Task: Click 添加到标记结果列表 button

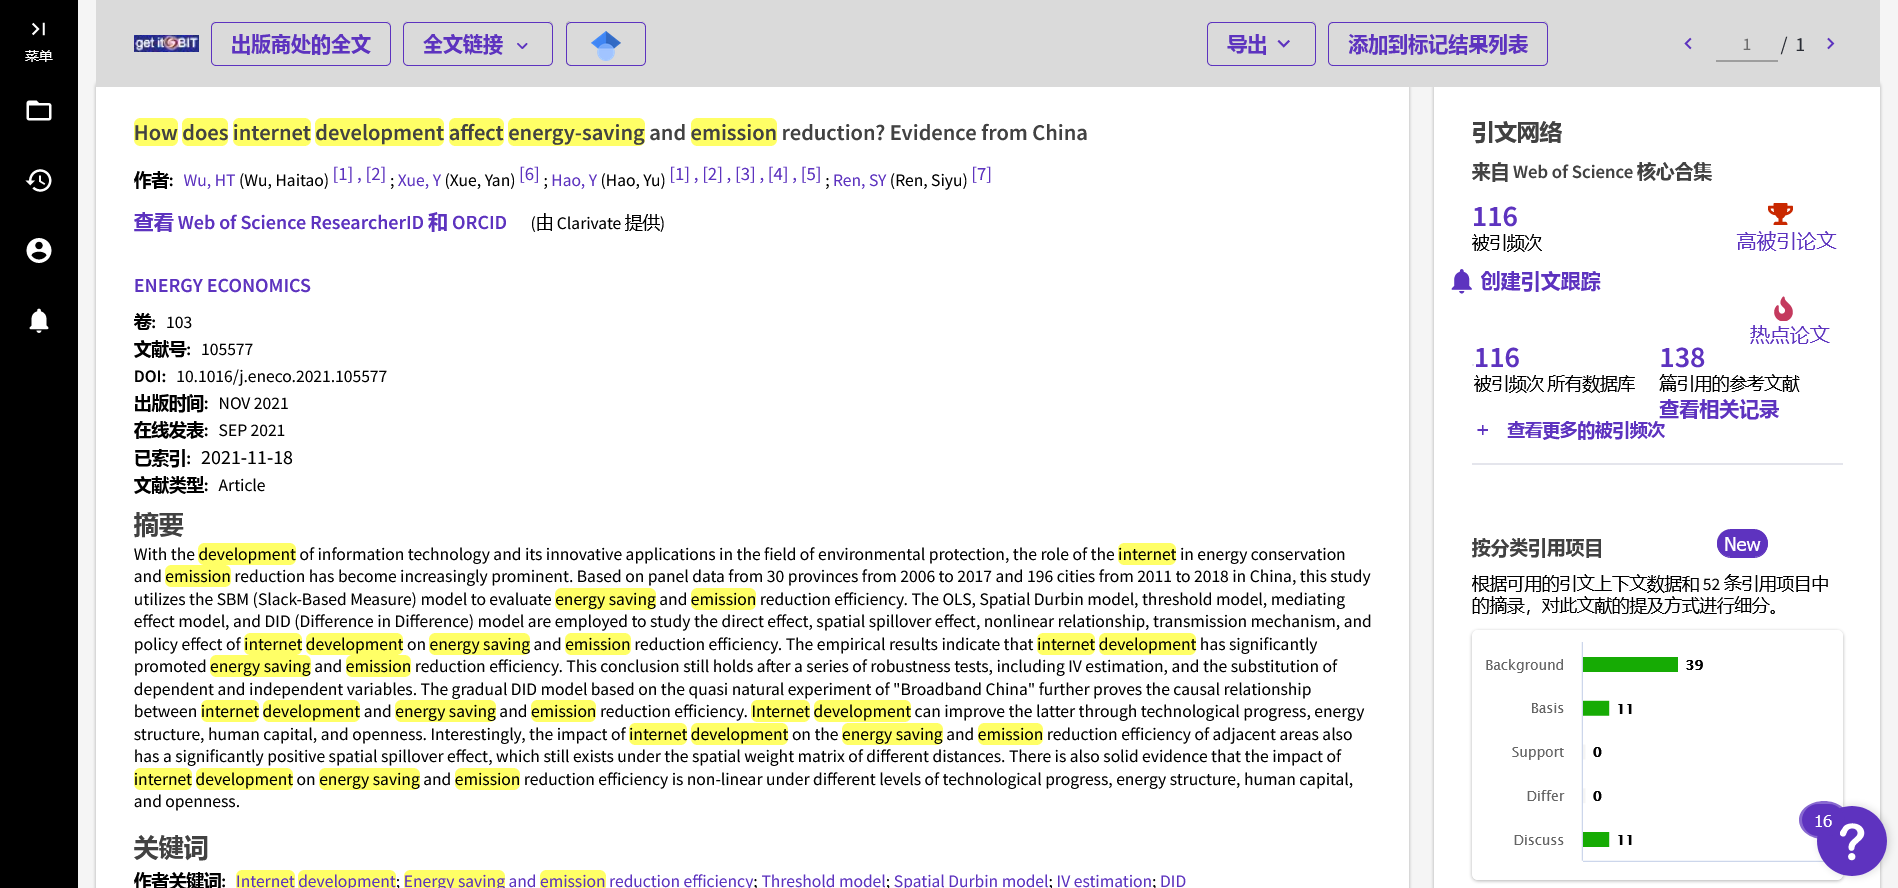Action: pyautogui.click(x=1437, y=44)
